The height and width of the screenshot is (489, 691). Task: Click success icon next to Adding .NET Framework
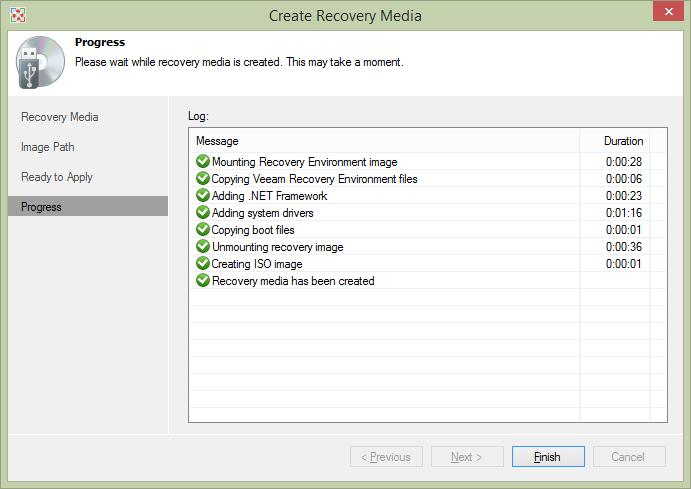coord(203,196)
